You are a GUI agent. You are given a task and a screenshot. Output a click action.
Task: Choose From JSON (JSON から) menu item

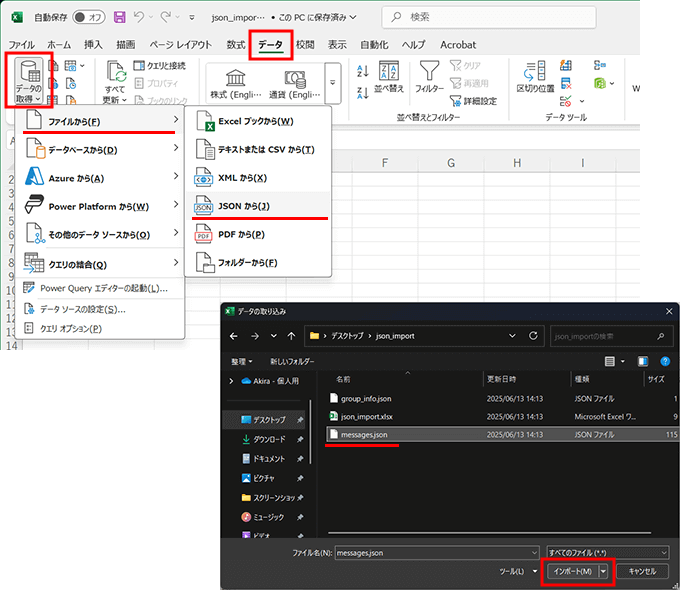[258, 206]
